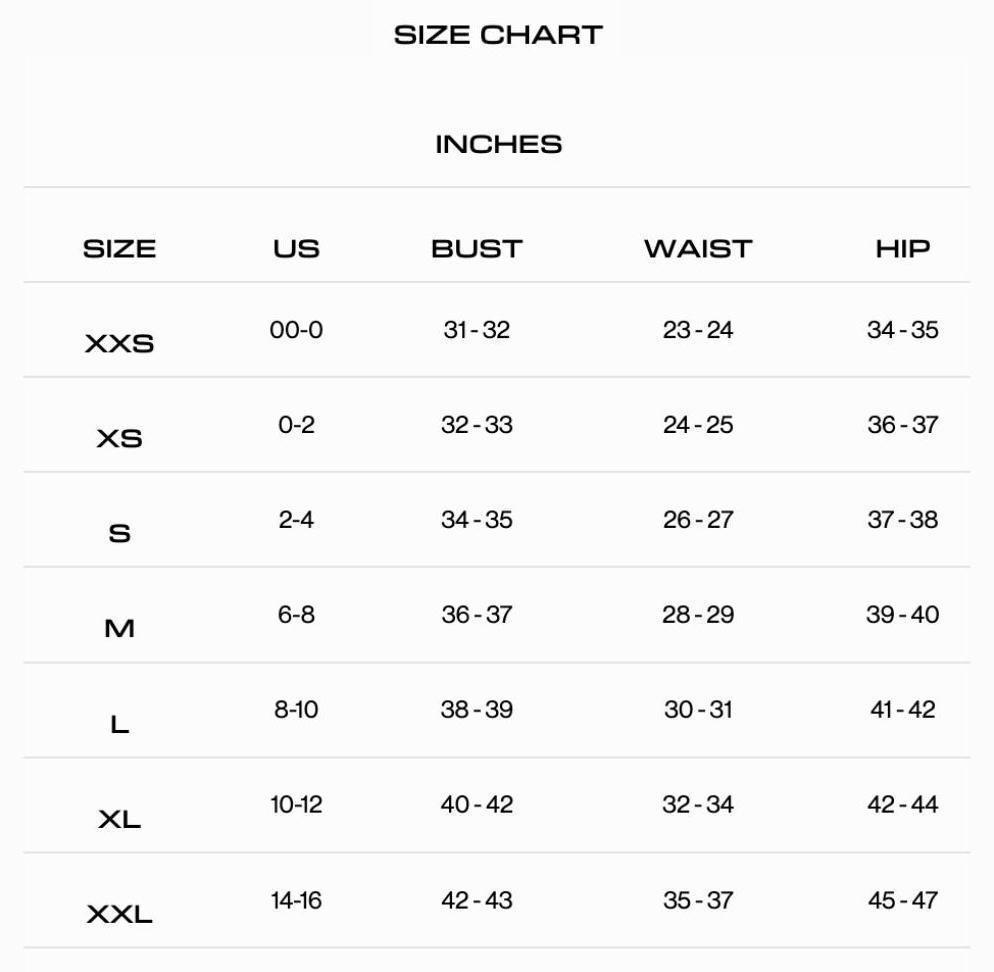The image size is (994, 972).
Task: Select the INCHES unit heading
Action: click(498, 144)
